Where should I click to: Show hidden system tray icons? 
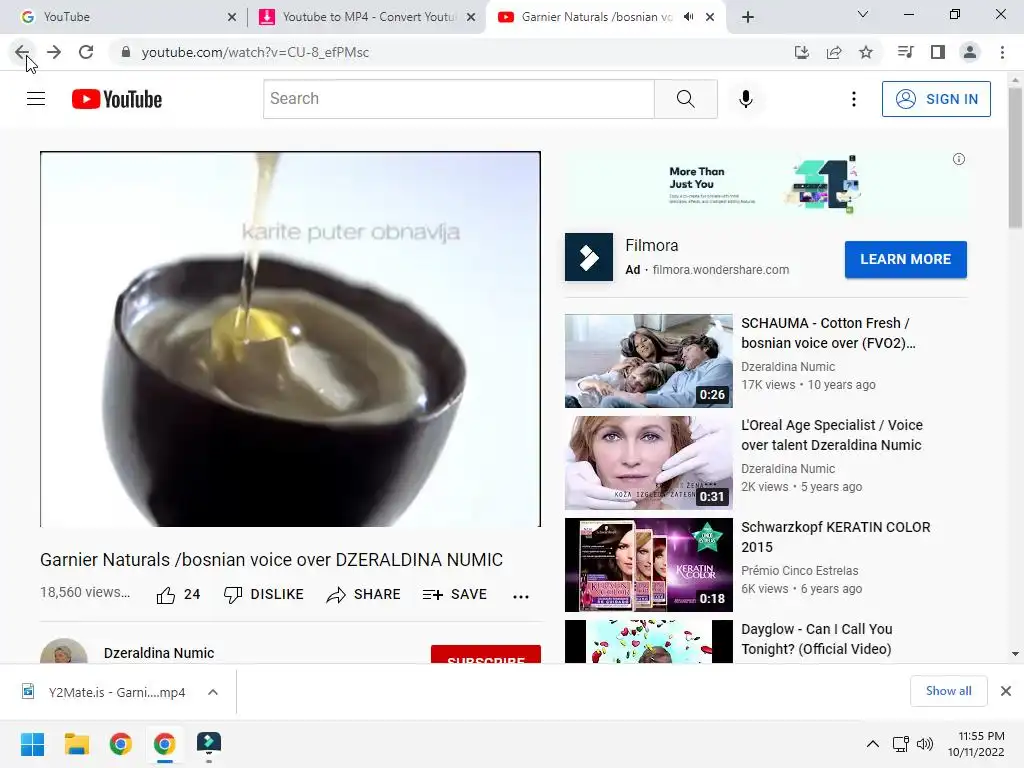pos(872,744)
